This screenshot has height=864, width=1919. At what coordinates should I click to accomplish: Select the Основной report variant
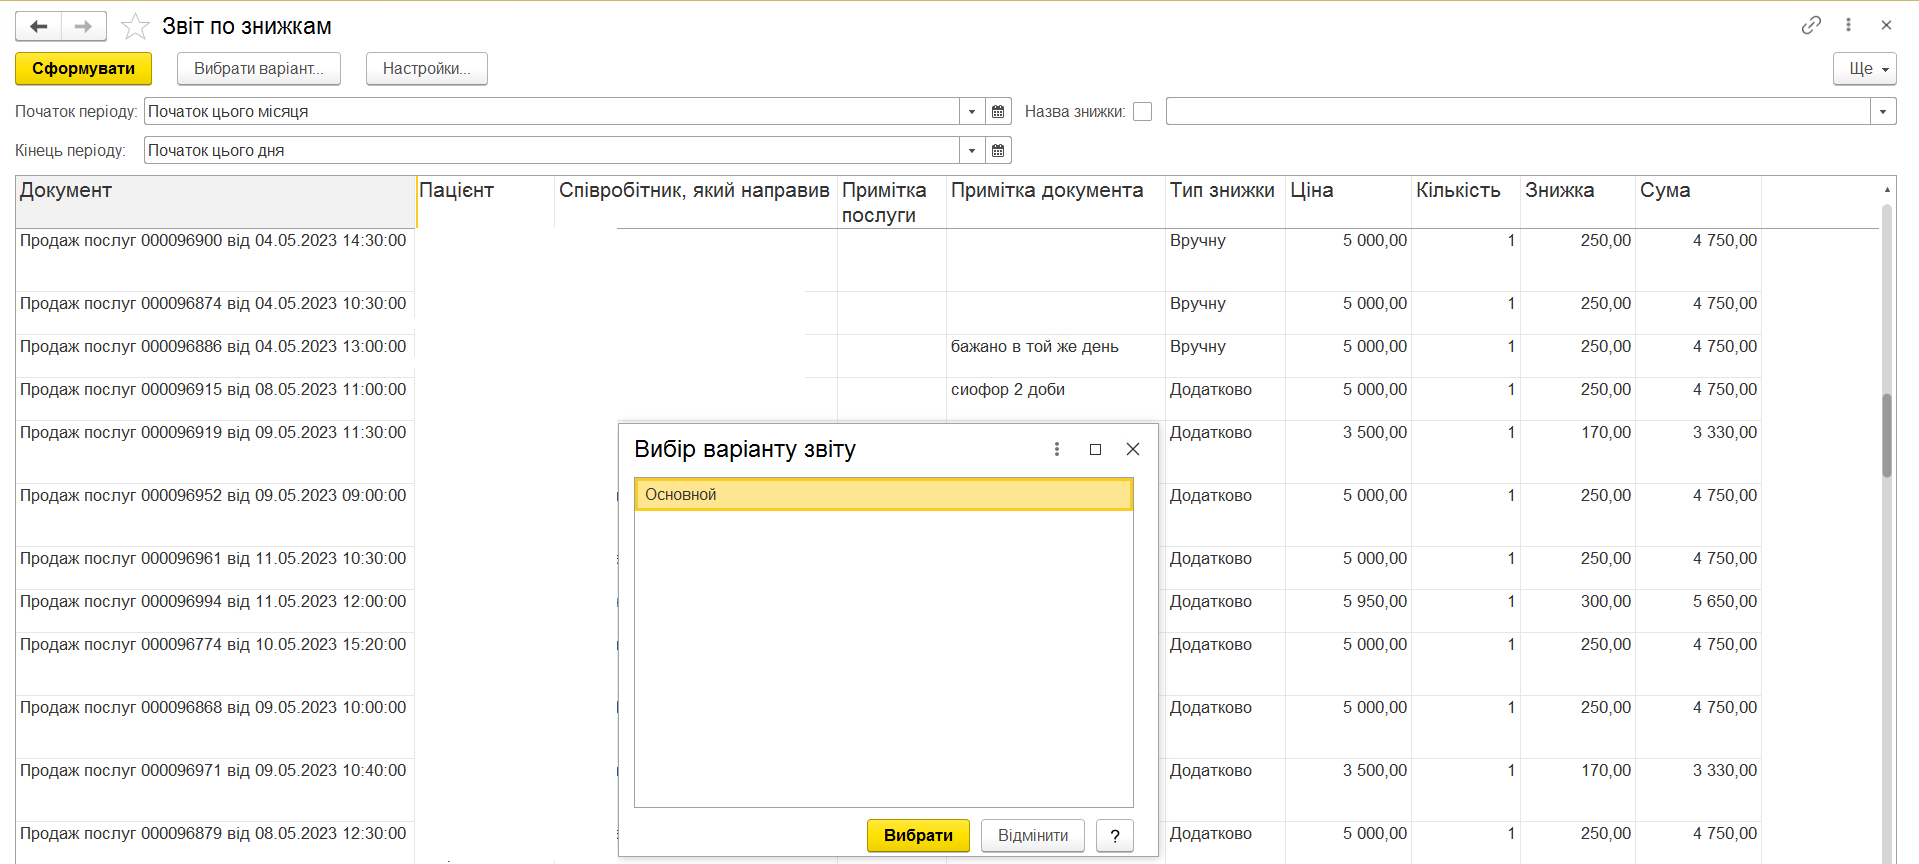tap(883, 494)
